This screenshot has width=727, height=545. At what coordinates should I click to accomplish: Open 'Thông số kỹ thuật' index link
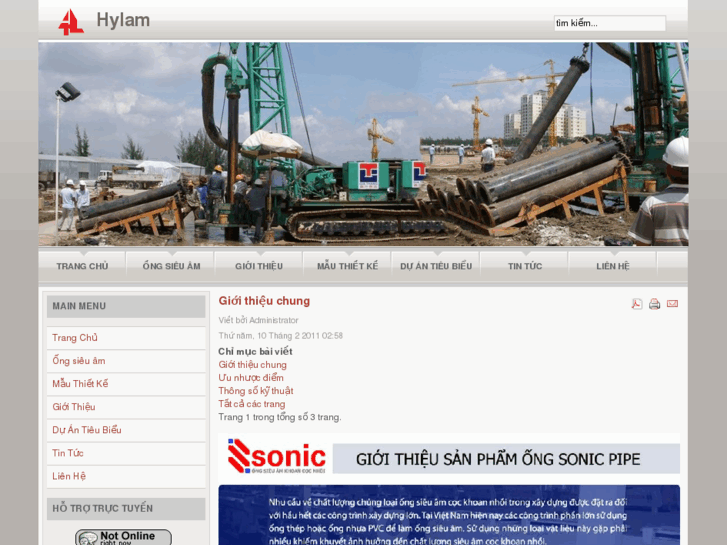tap(256, 391)
